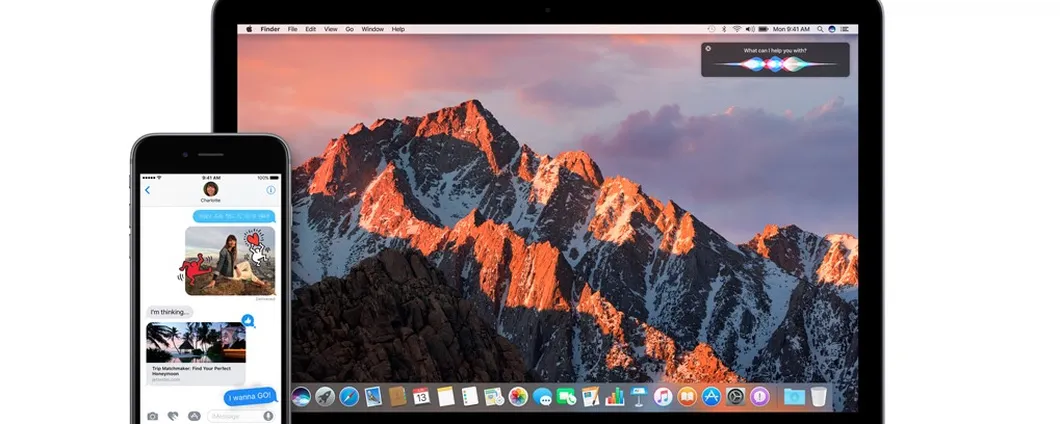Click Bluetooth icon in menu bar

point(724,29)
